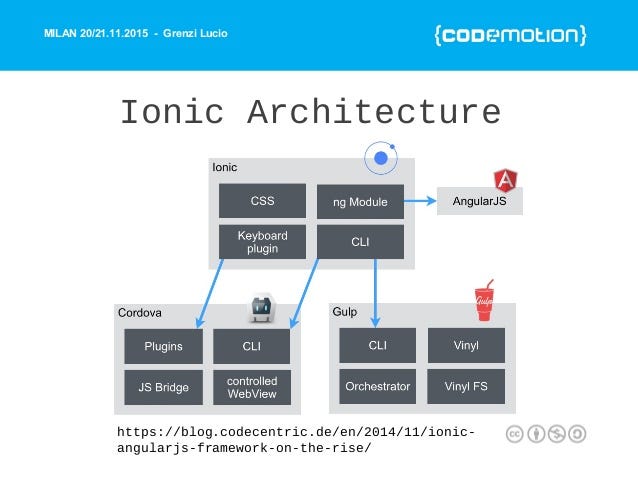
Task: Click the red Gulp cup logo
Action: click(x=484, y=300)
